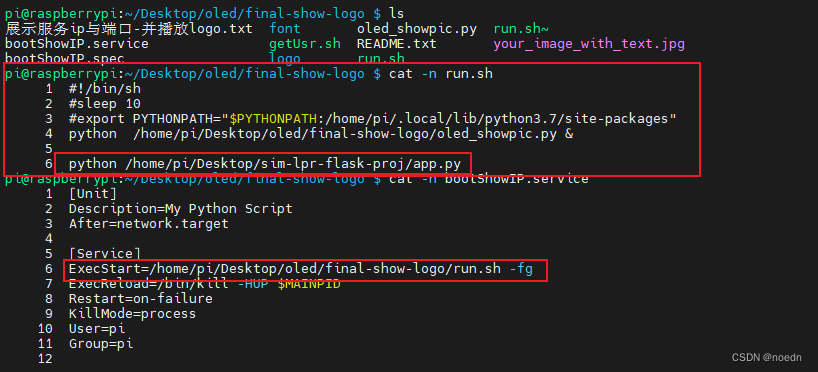Click on the font directory name

(285, 29)
